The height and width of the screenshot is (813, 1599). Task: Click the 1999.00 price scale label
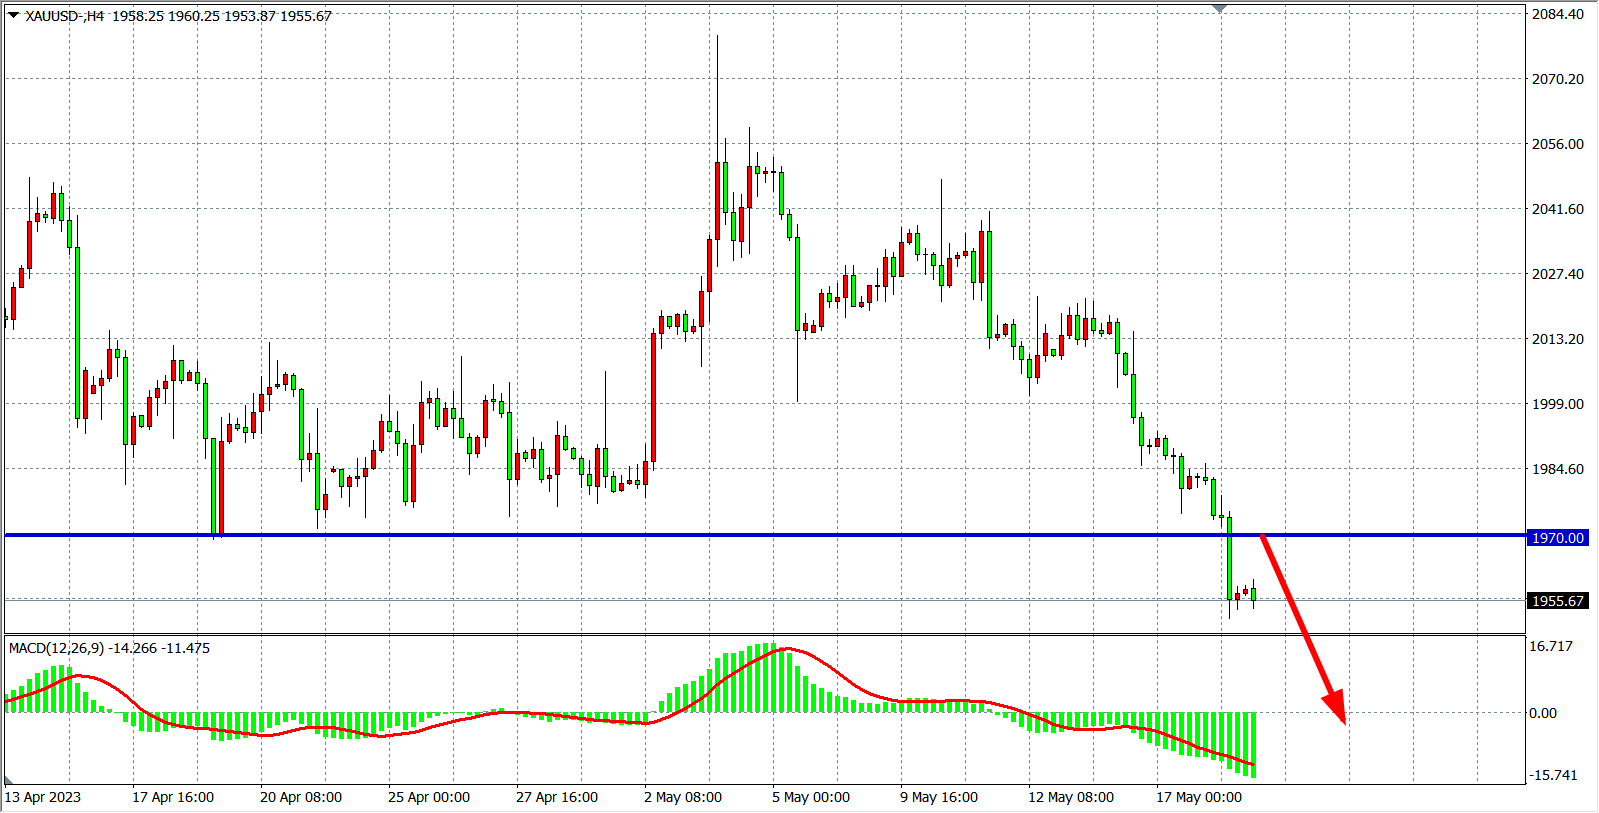point(1558,404)
